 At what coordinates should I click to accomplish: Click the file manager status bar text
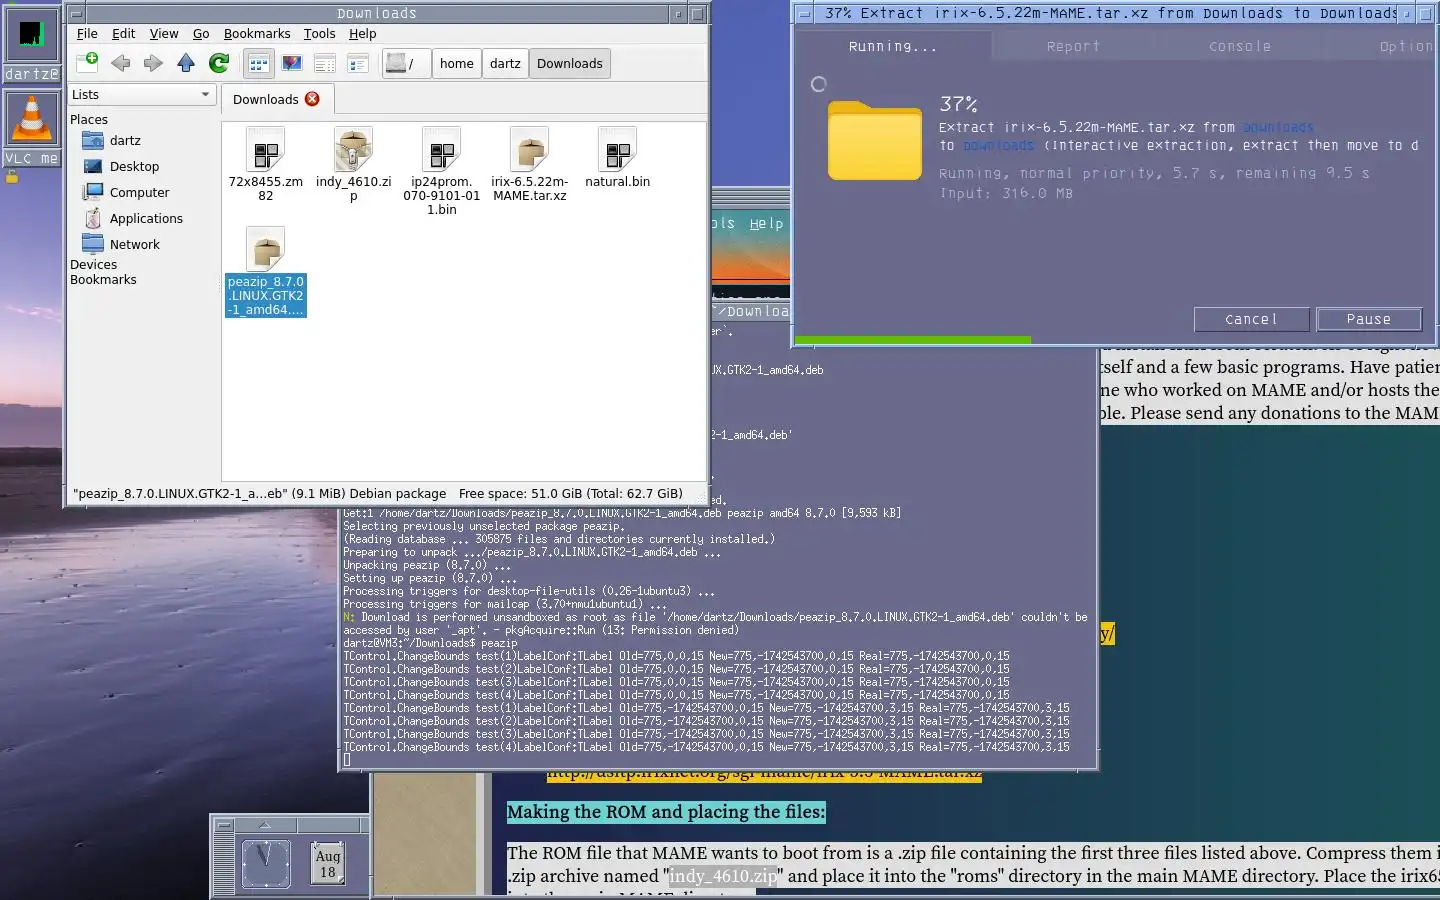378,493
